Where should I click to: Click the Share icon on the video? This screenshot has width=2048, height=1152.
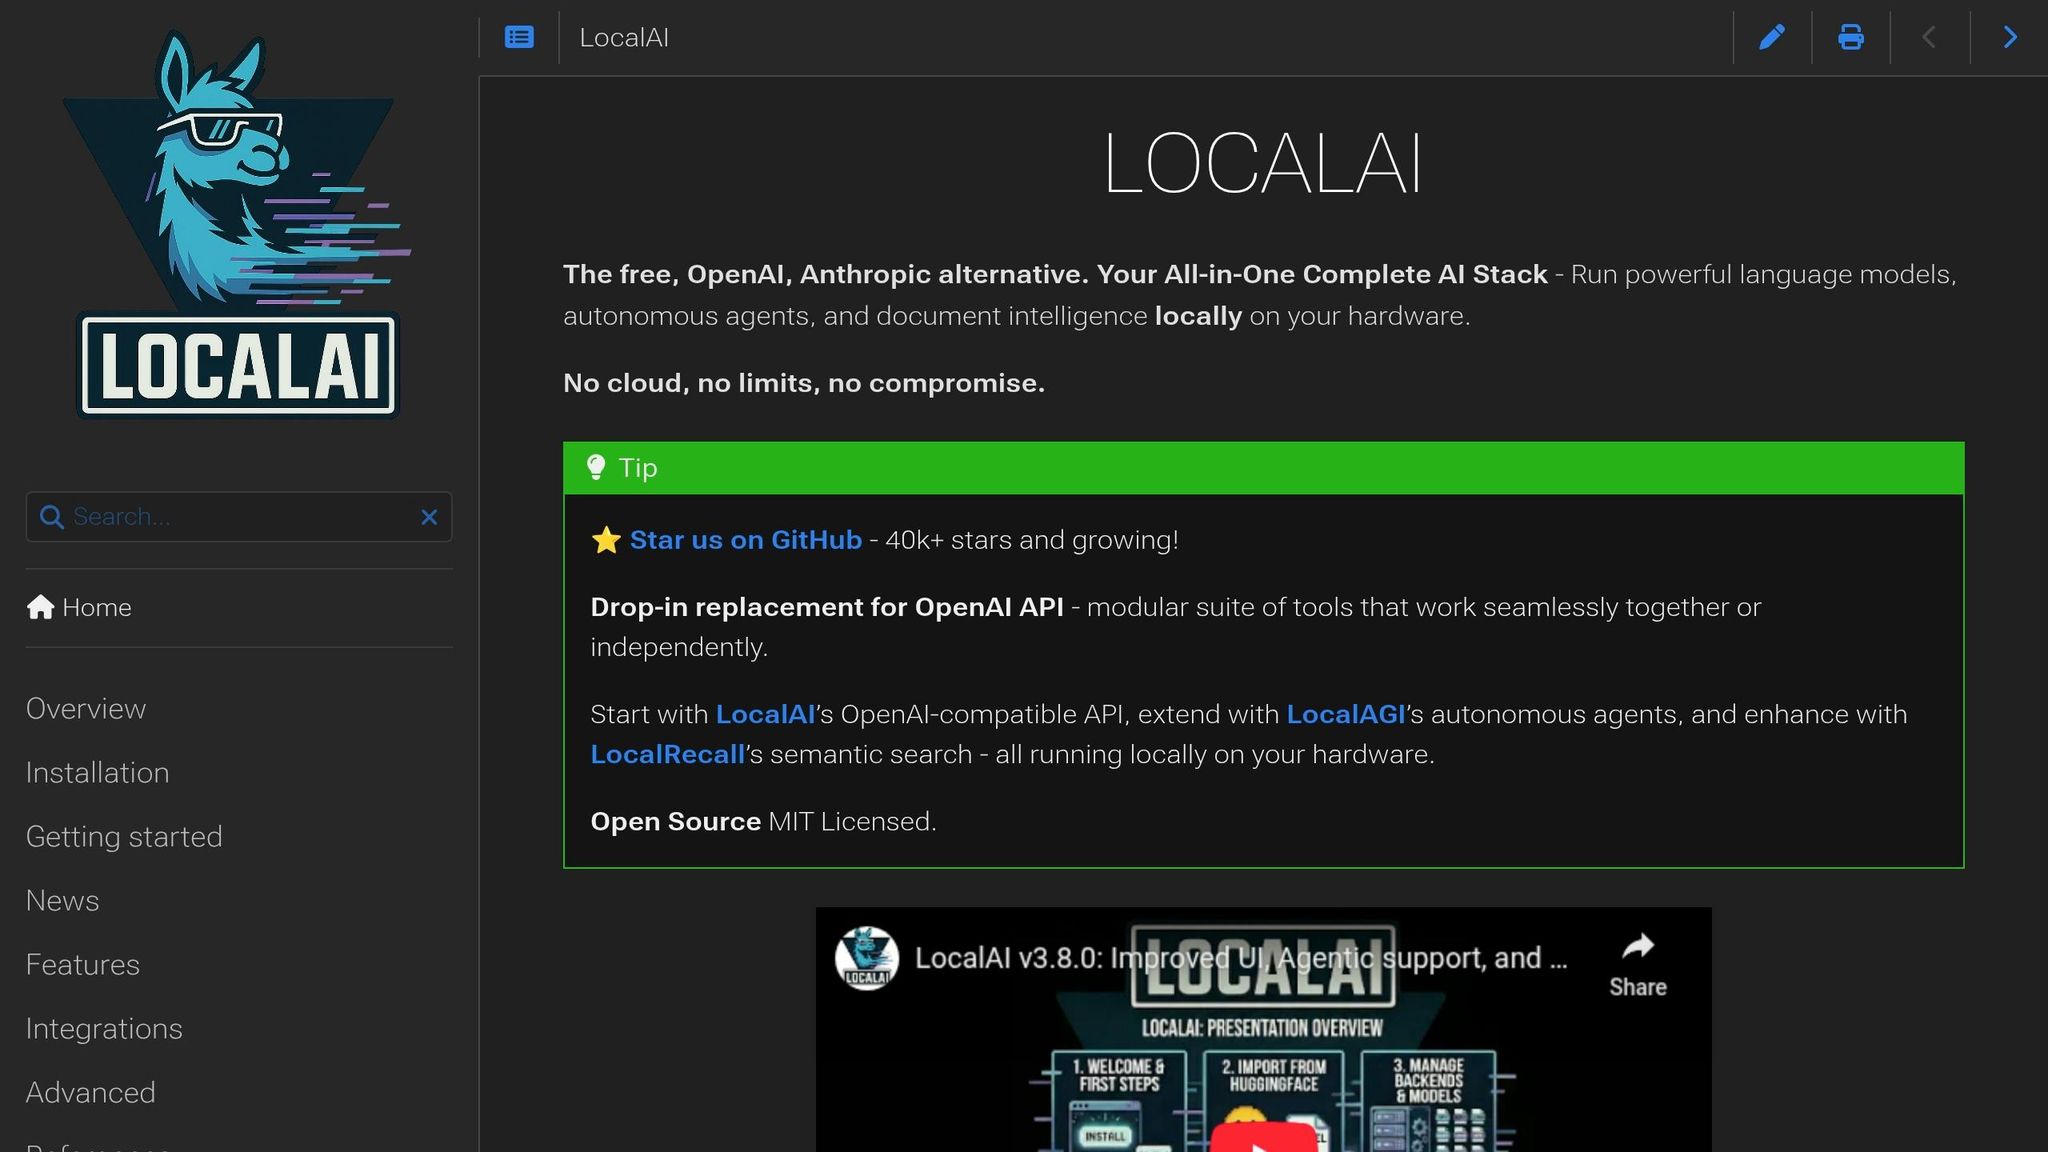click(1638, 944)
